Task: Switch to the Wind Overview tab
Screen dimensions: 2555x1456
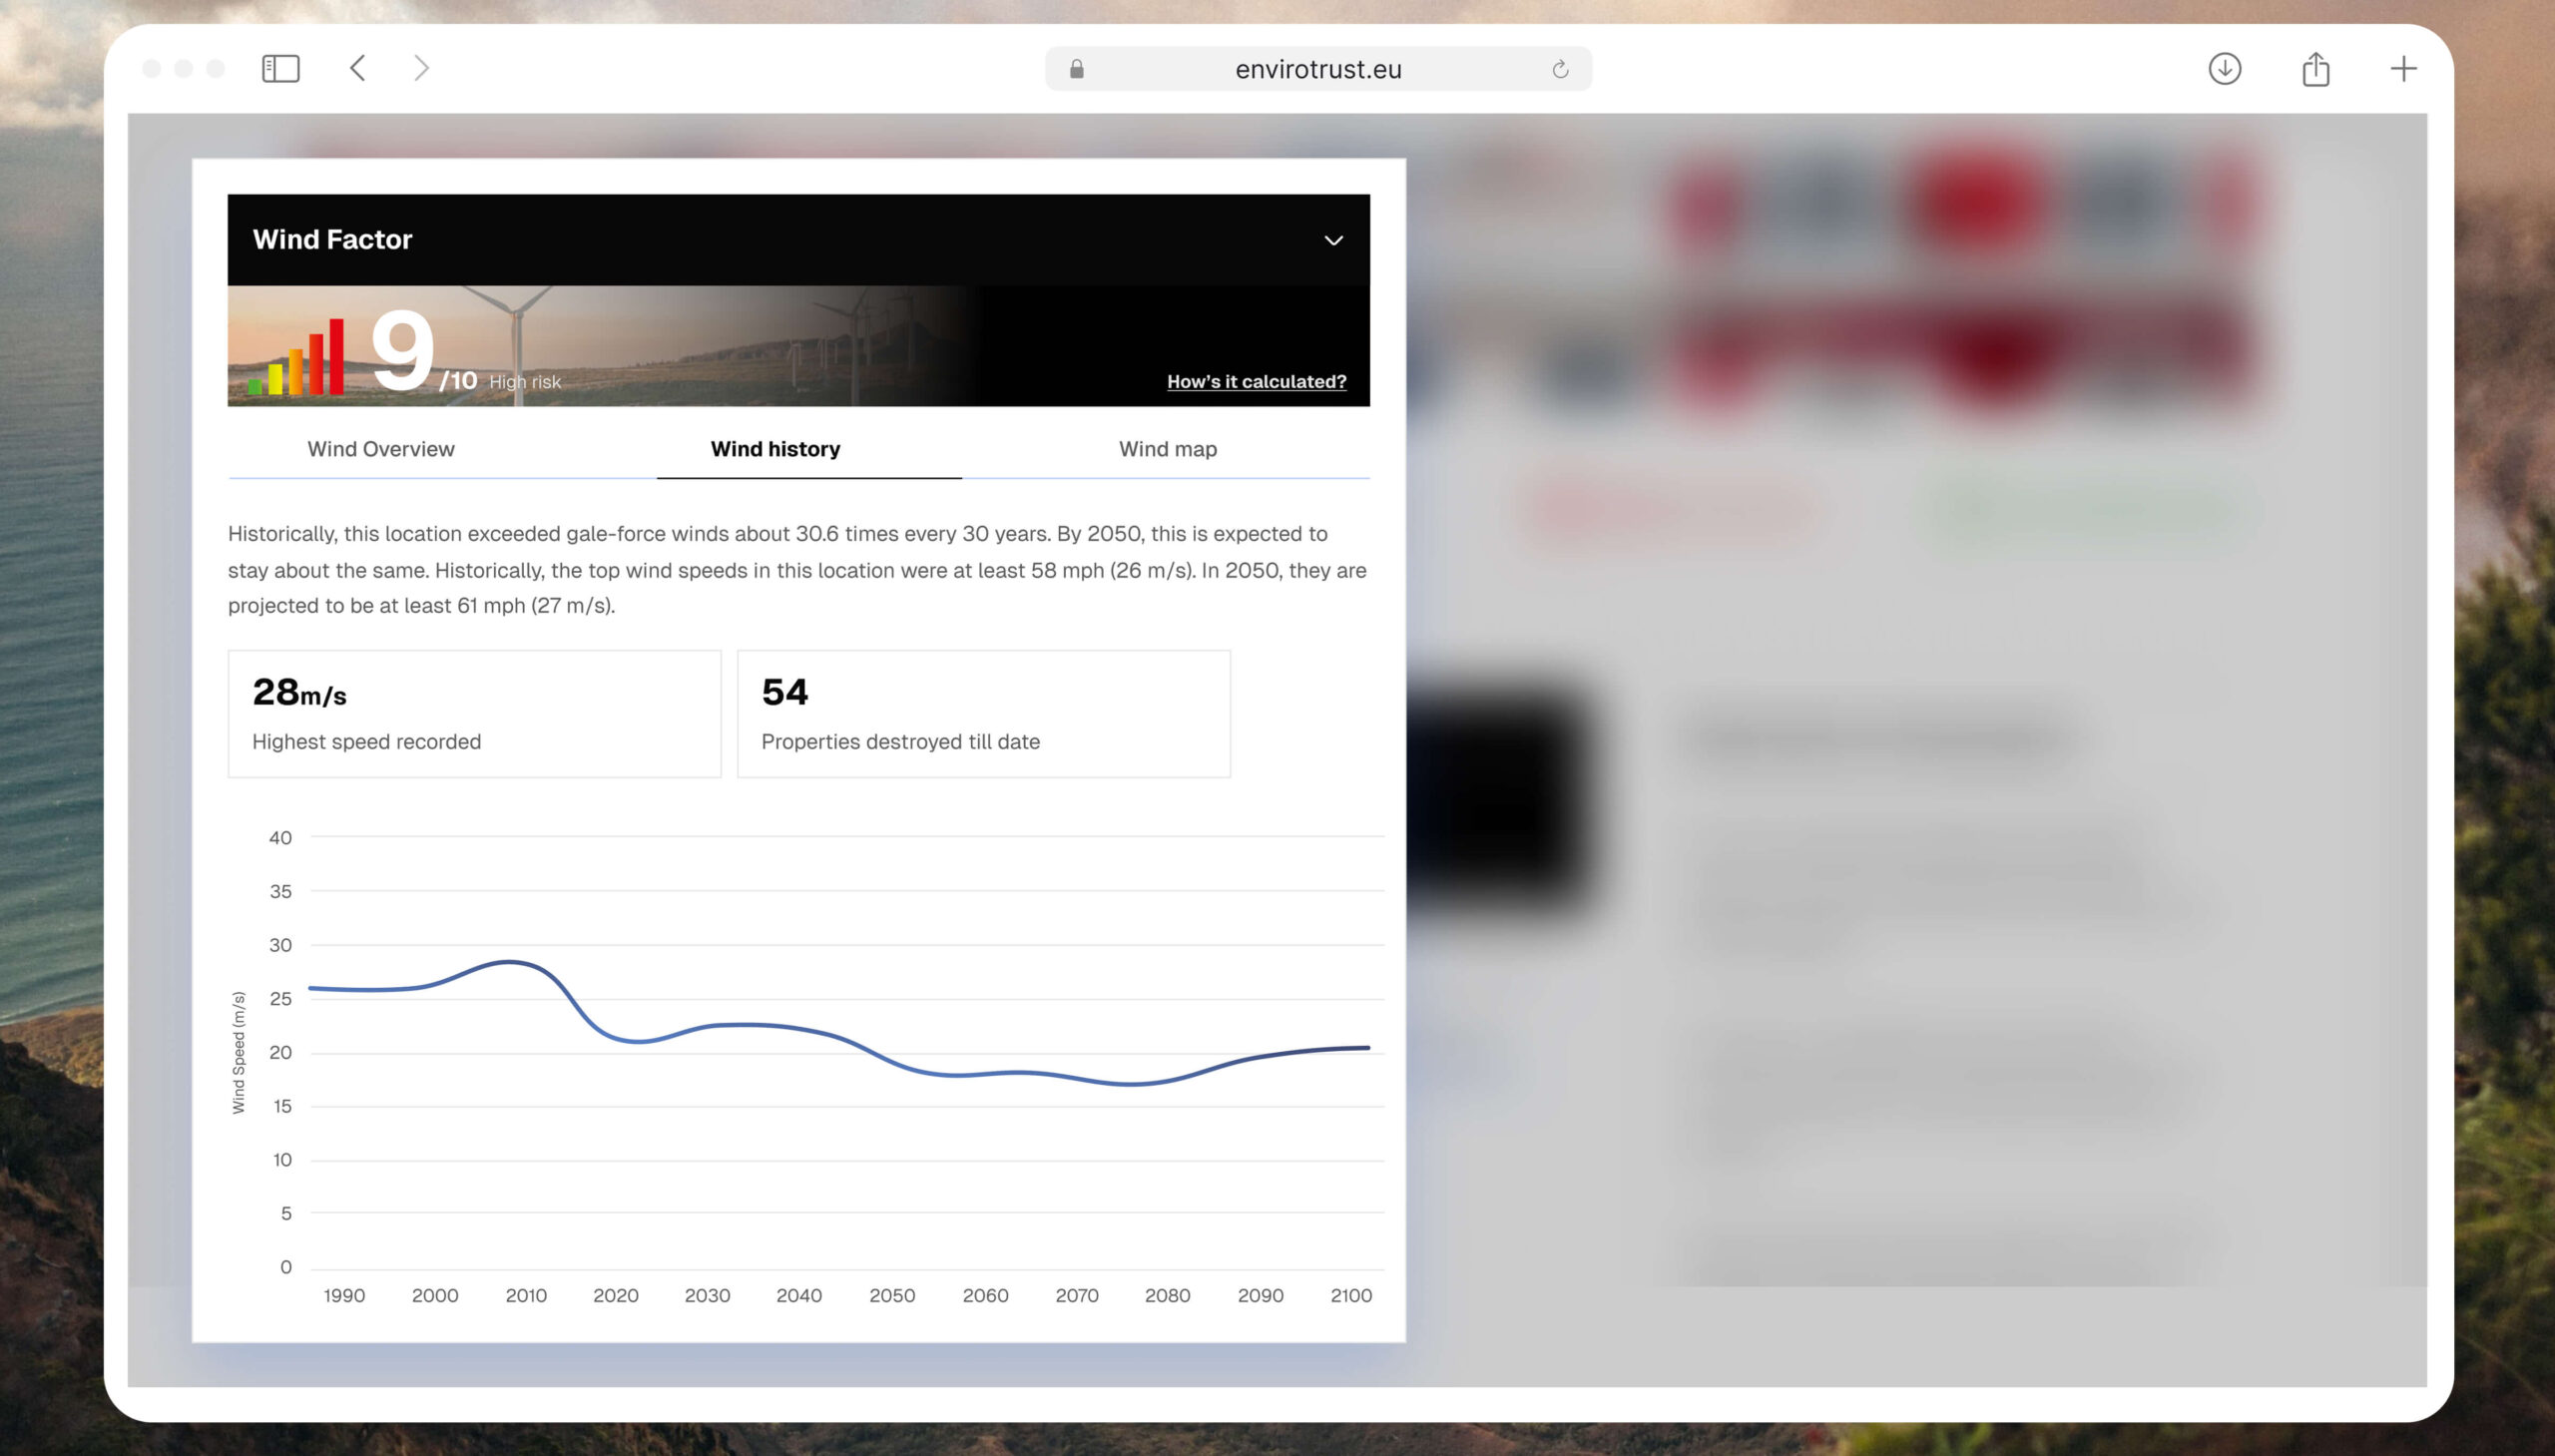Action: [380, 449]
